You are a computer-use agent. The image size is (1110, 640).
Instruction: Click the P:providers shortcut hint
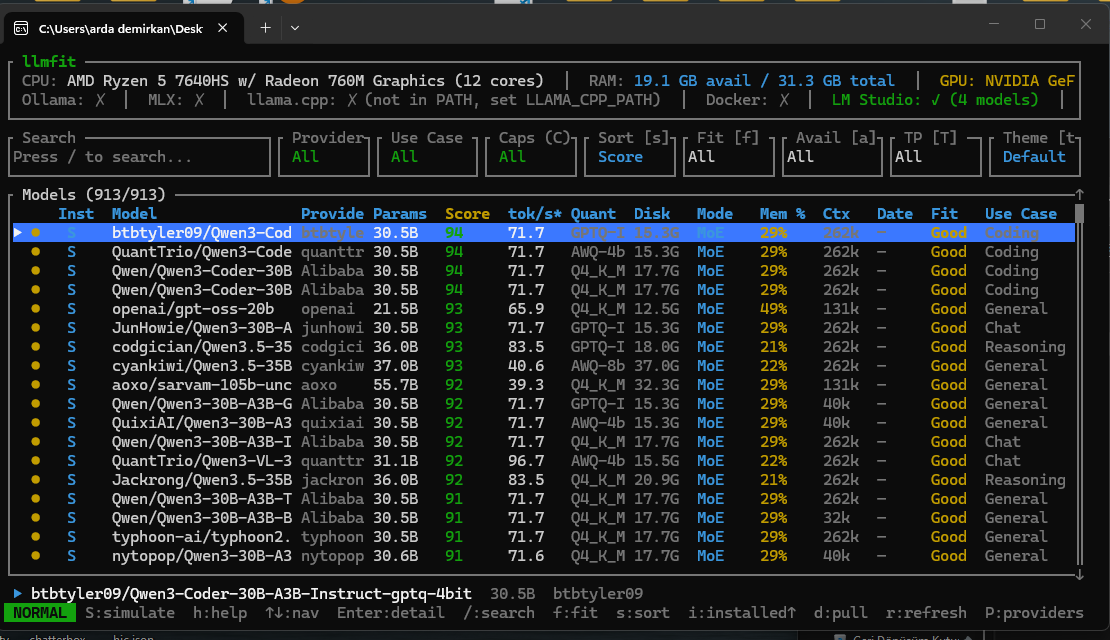click(x=1034, y=613)
